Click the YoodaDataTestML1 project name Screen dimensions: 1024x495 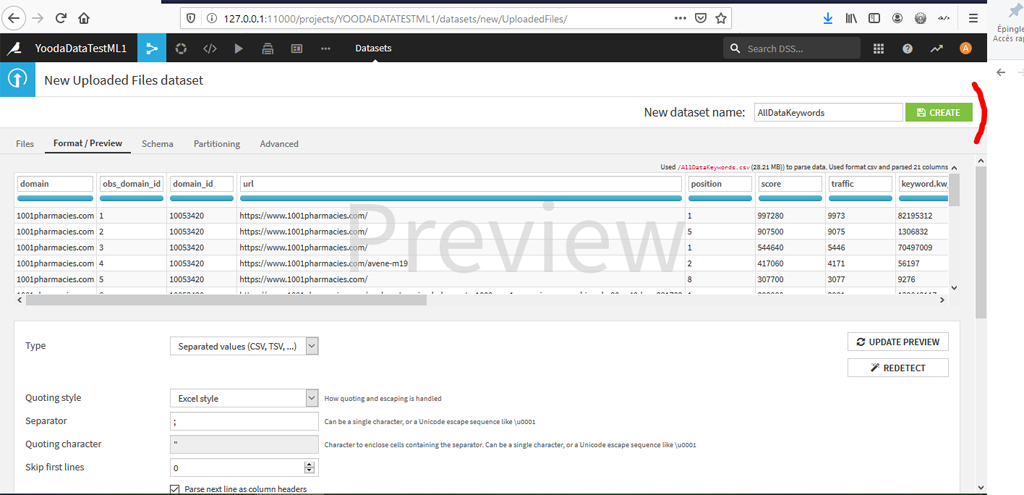tap(81, 48)
